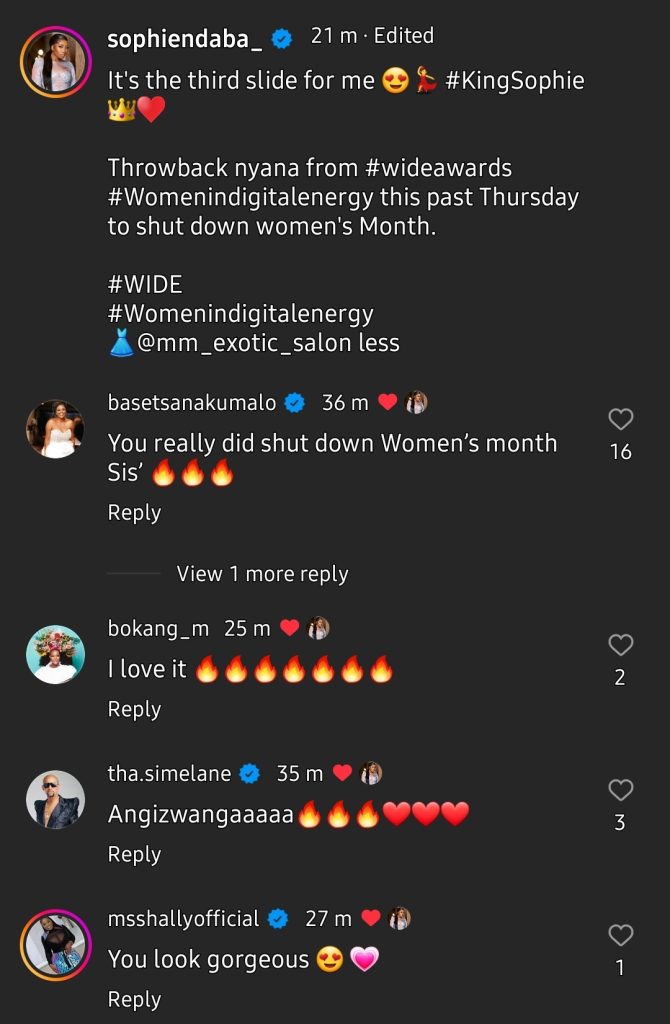Open basetsanakumalo's profile avatar
670x1024 pixels.
click(x=55, y=430)
